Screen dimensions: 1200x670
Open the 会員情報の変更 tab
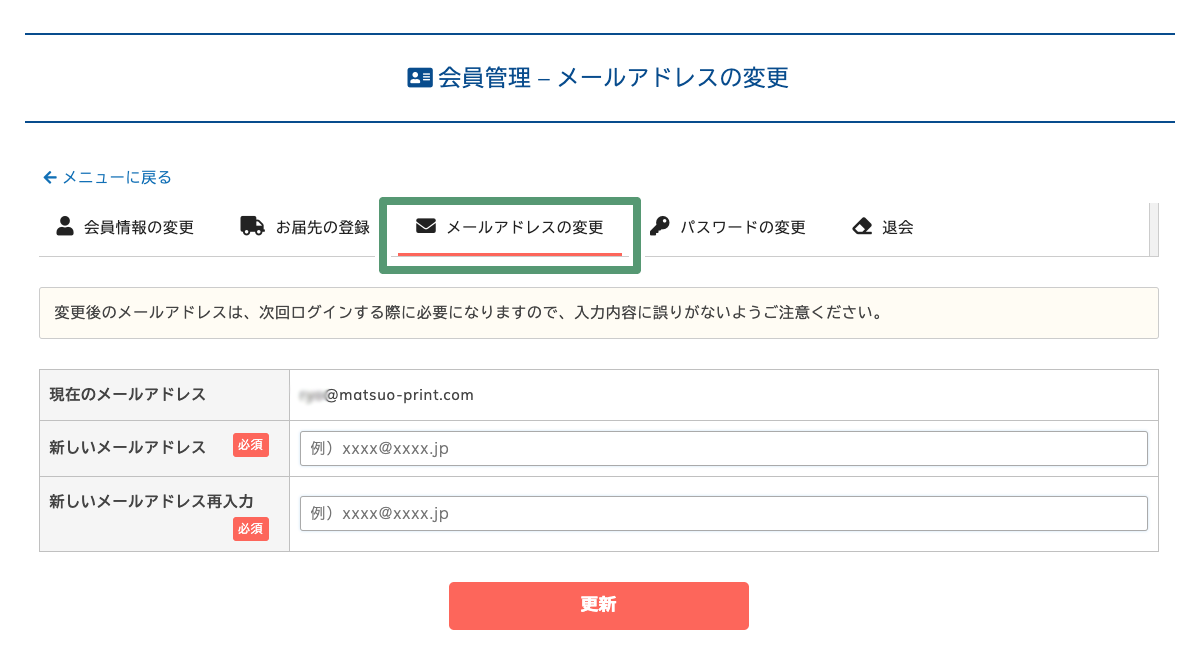coord(126,227)
